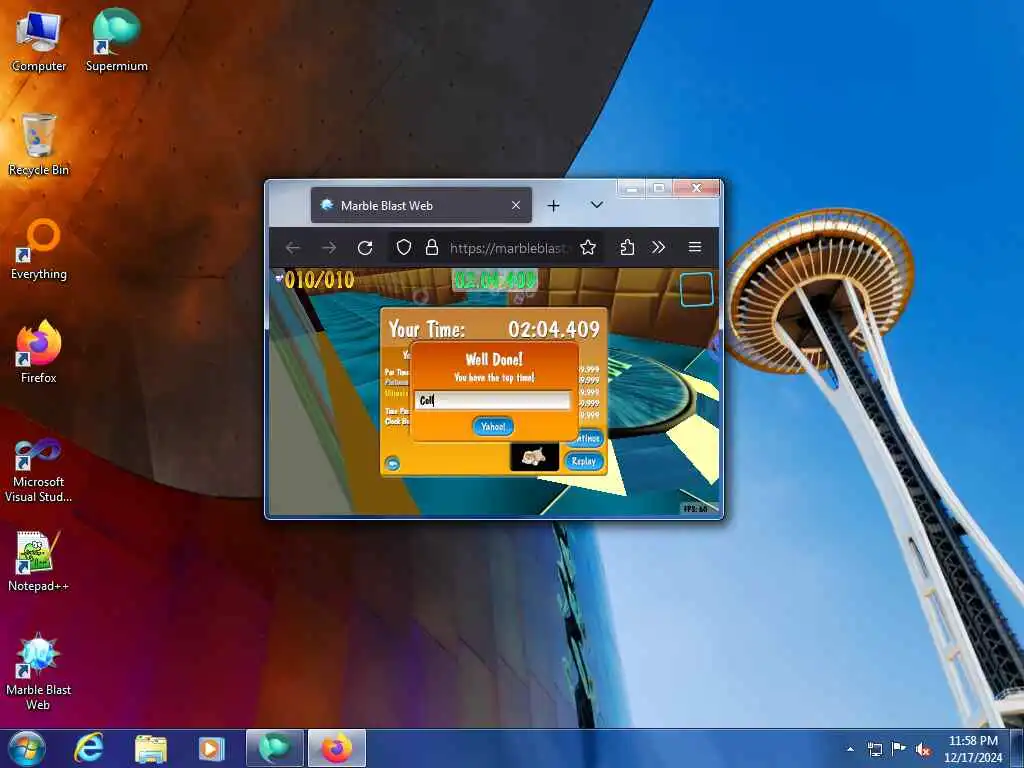Click the 'Your Time:' label
The width and height of the screenshot is (1024, 768).
pyautogui.click(x=426, y=329)
